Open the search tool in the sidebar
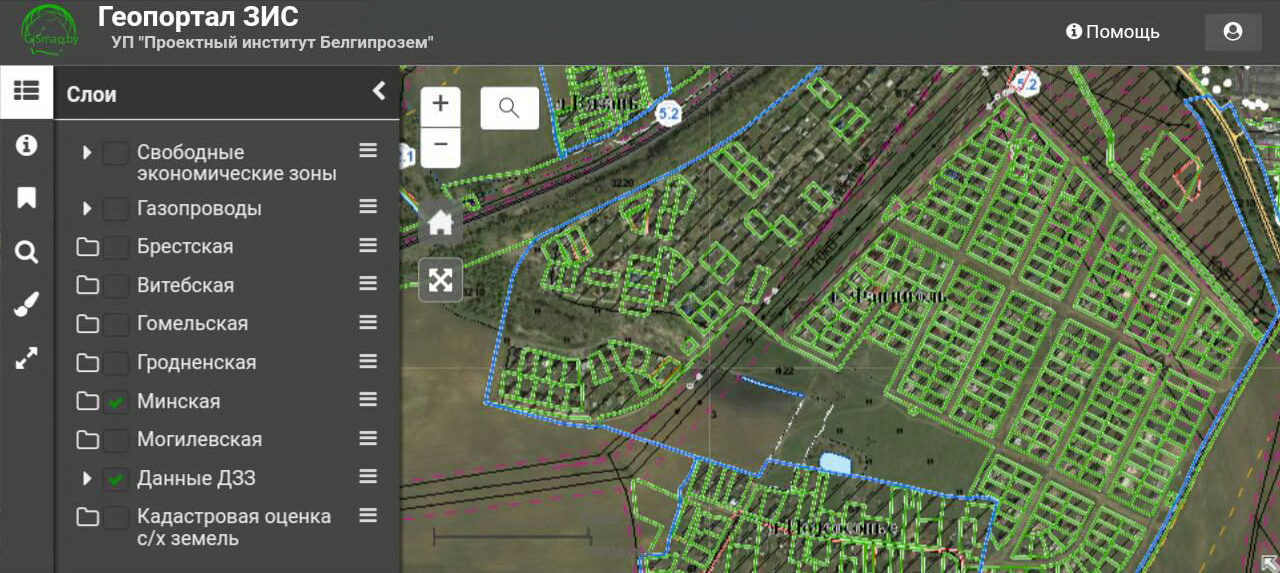The height and width of the screenshot is (573, 1280). tap(26, 252)
